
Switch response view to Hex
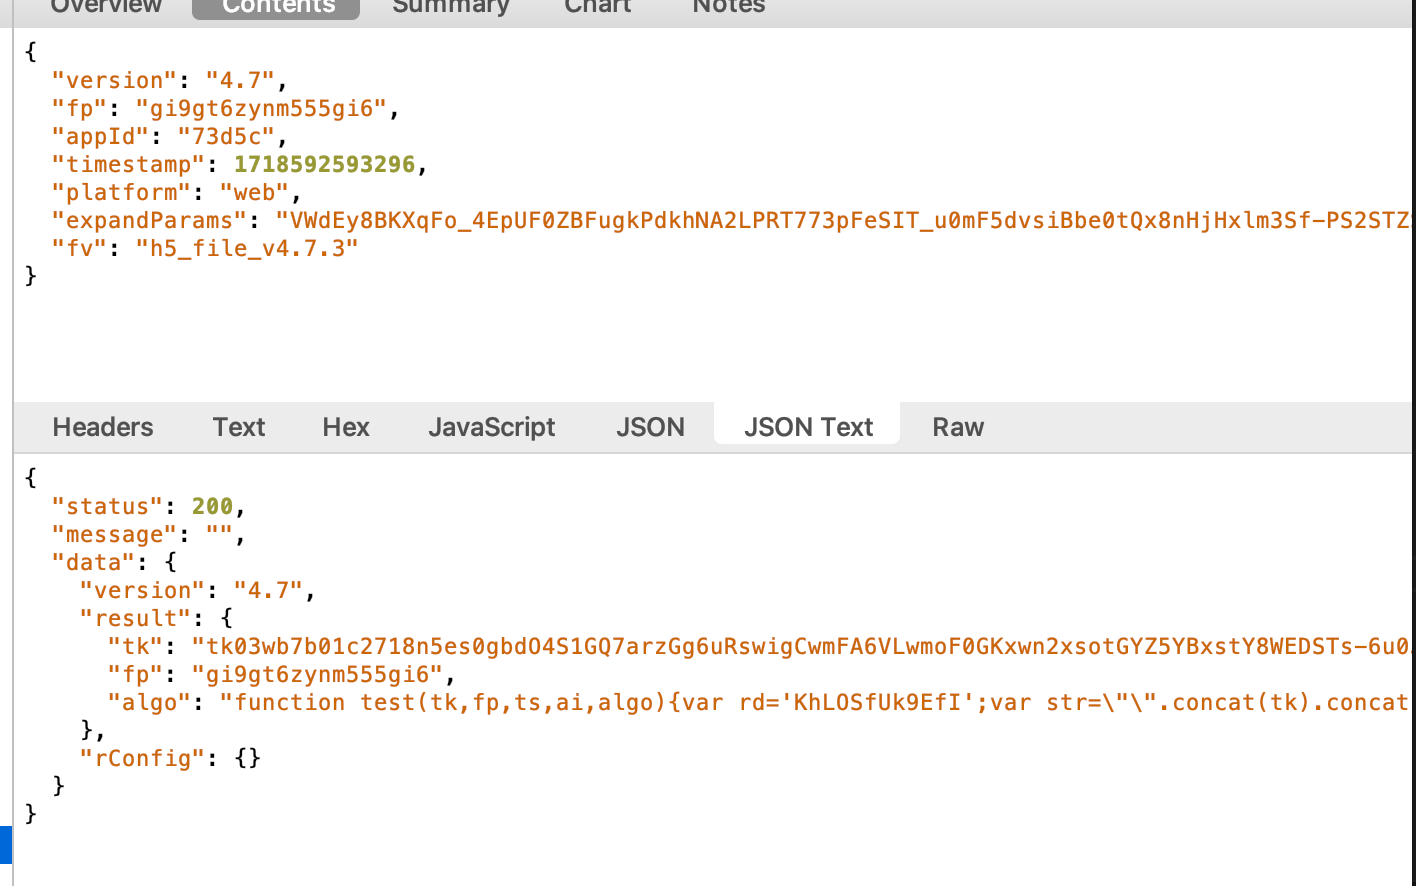(346, 427)
